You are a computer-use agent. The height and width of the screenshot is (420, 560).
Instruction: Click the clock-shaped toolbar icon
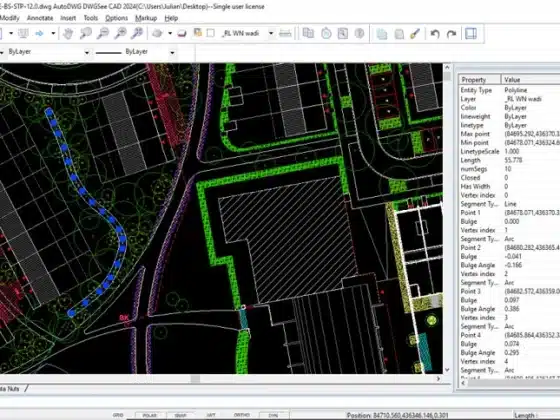(326, 34)
